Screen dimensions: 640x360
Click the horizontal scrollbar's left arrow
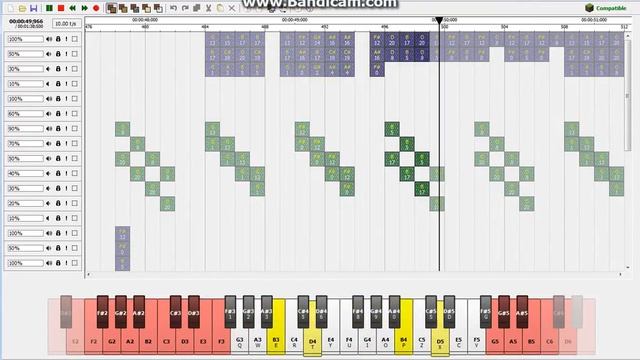[x=88, y=275]
